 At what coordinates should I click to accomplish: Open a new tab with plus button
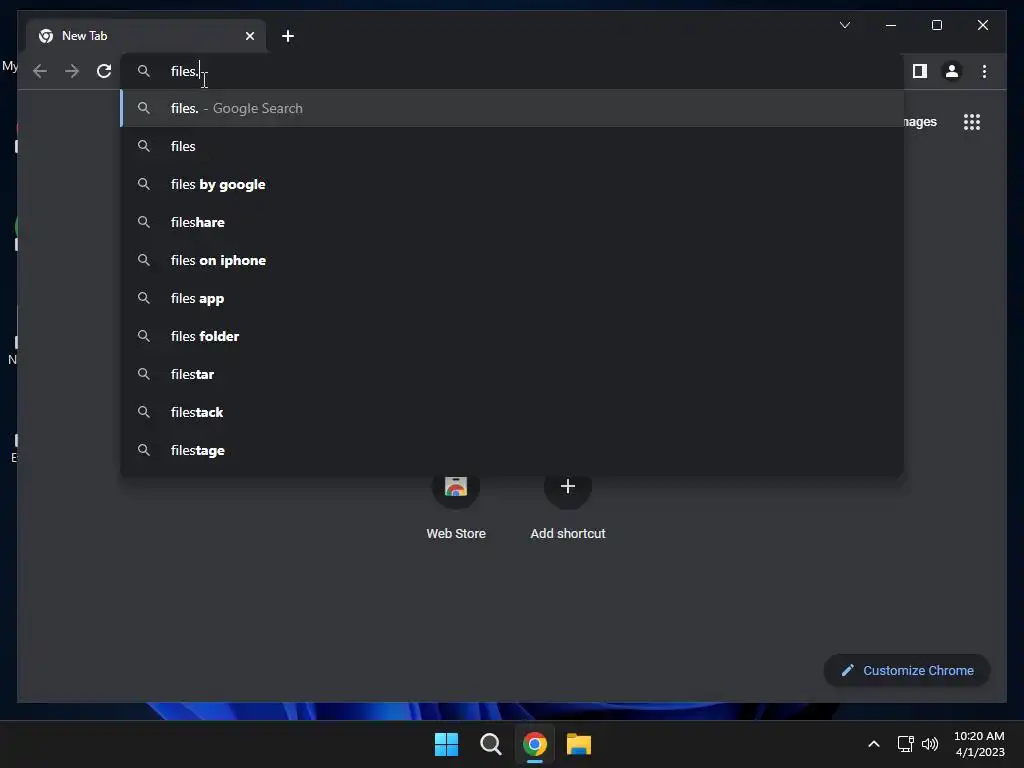pos(288,36)
